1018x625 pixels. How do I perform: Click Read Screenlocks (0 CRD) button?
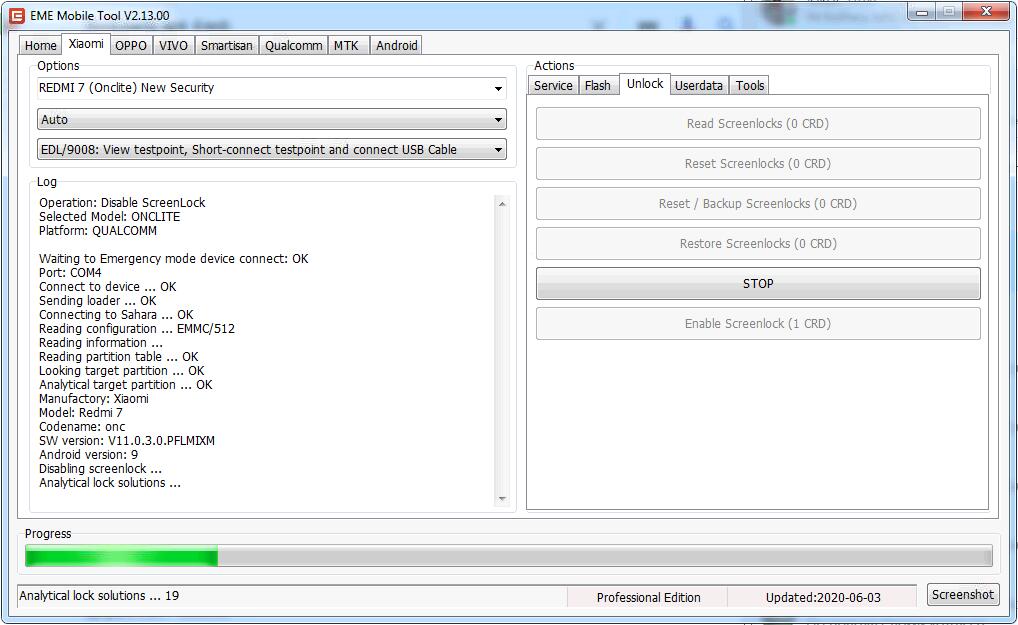[758, 123]
